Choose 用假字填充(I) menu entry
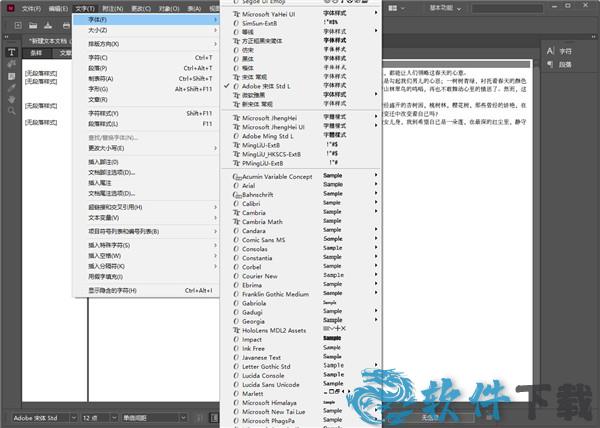Viewport: 600px width, 428px height. (146, 277)
